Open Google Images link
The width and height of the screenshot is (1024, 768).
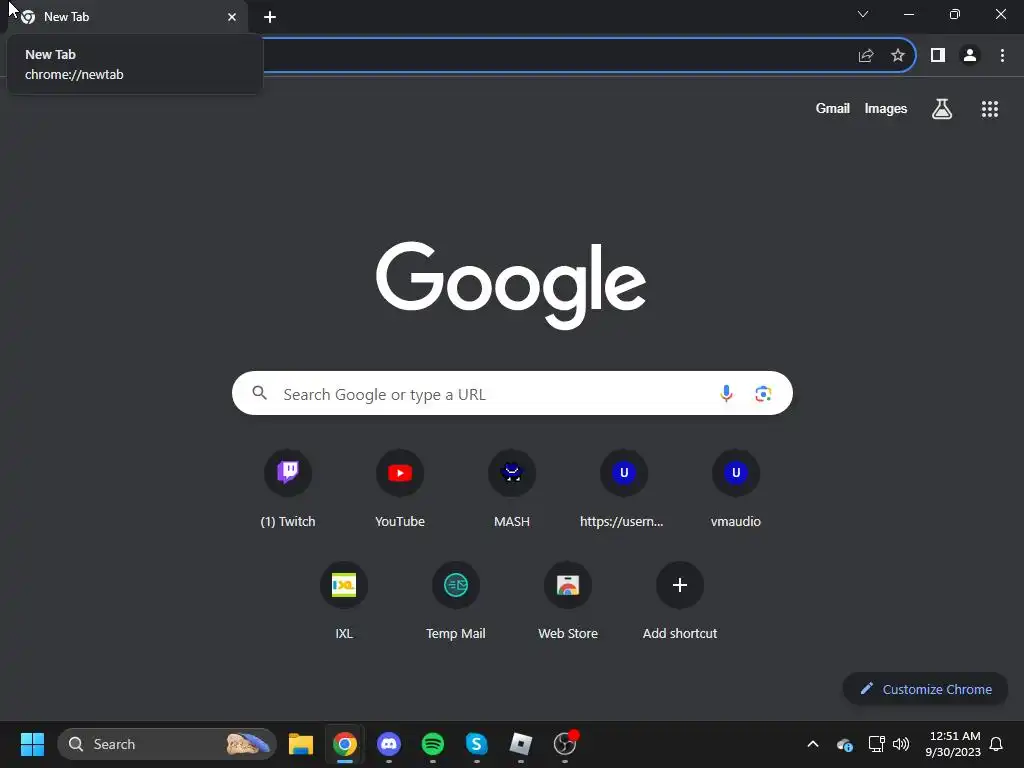886,108
